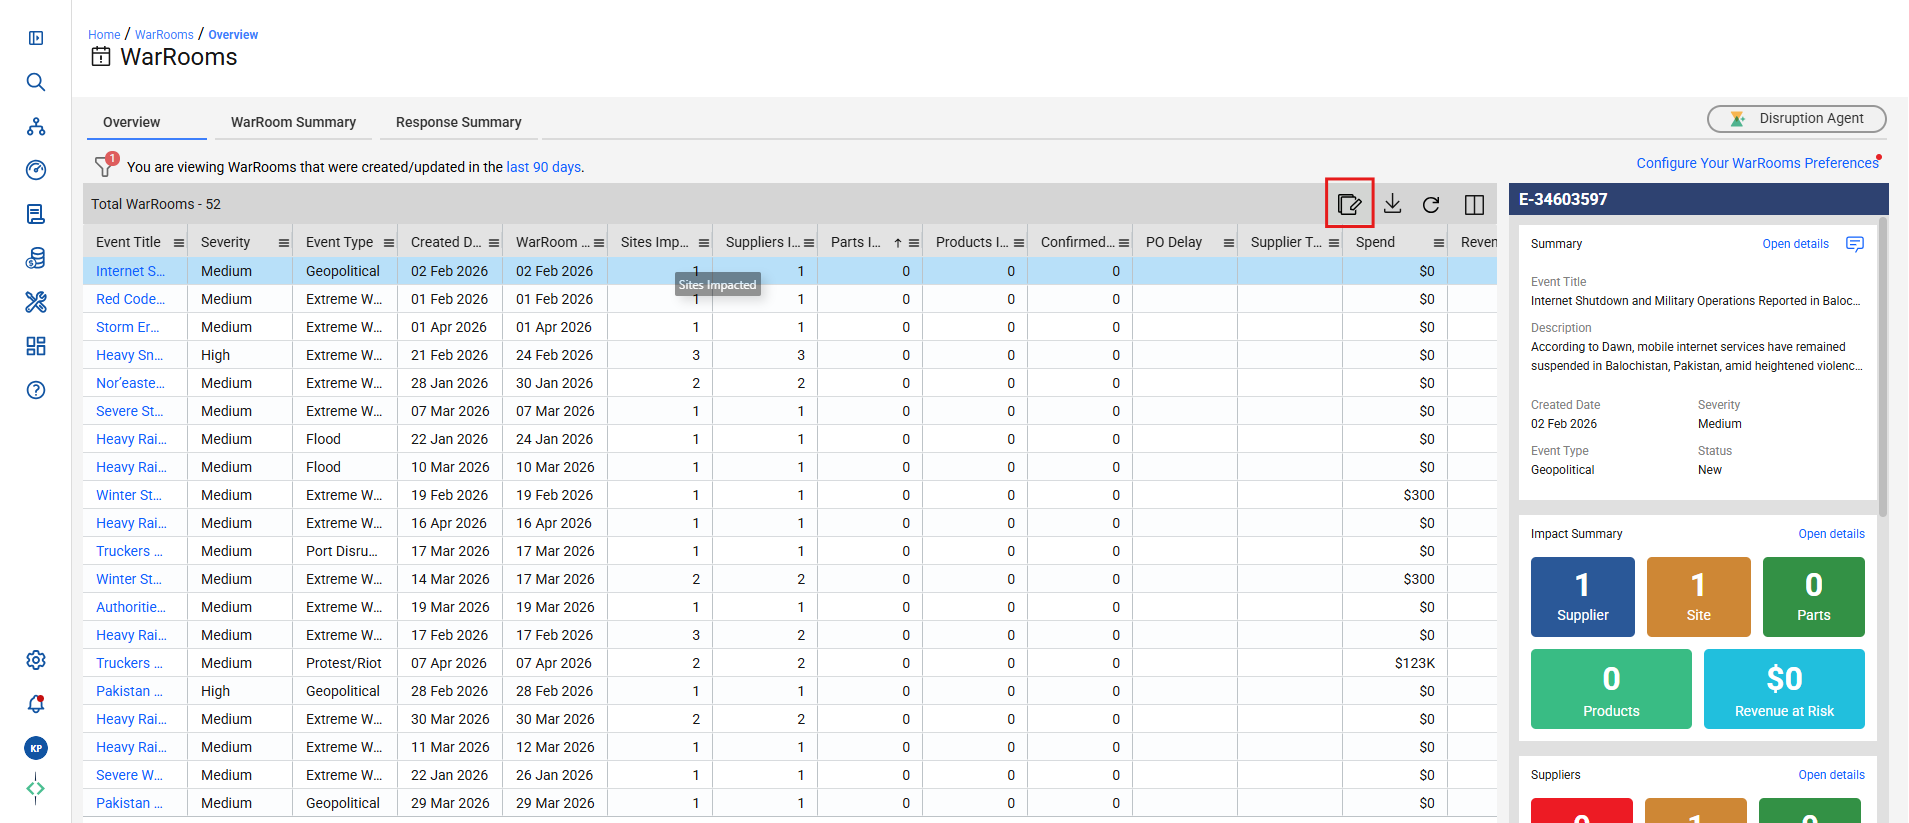
Task: Refresh the WarRooms table
Action: pyautogui.click(x=1431, y=204)
